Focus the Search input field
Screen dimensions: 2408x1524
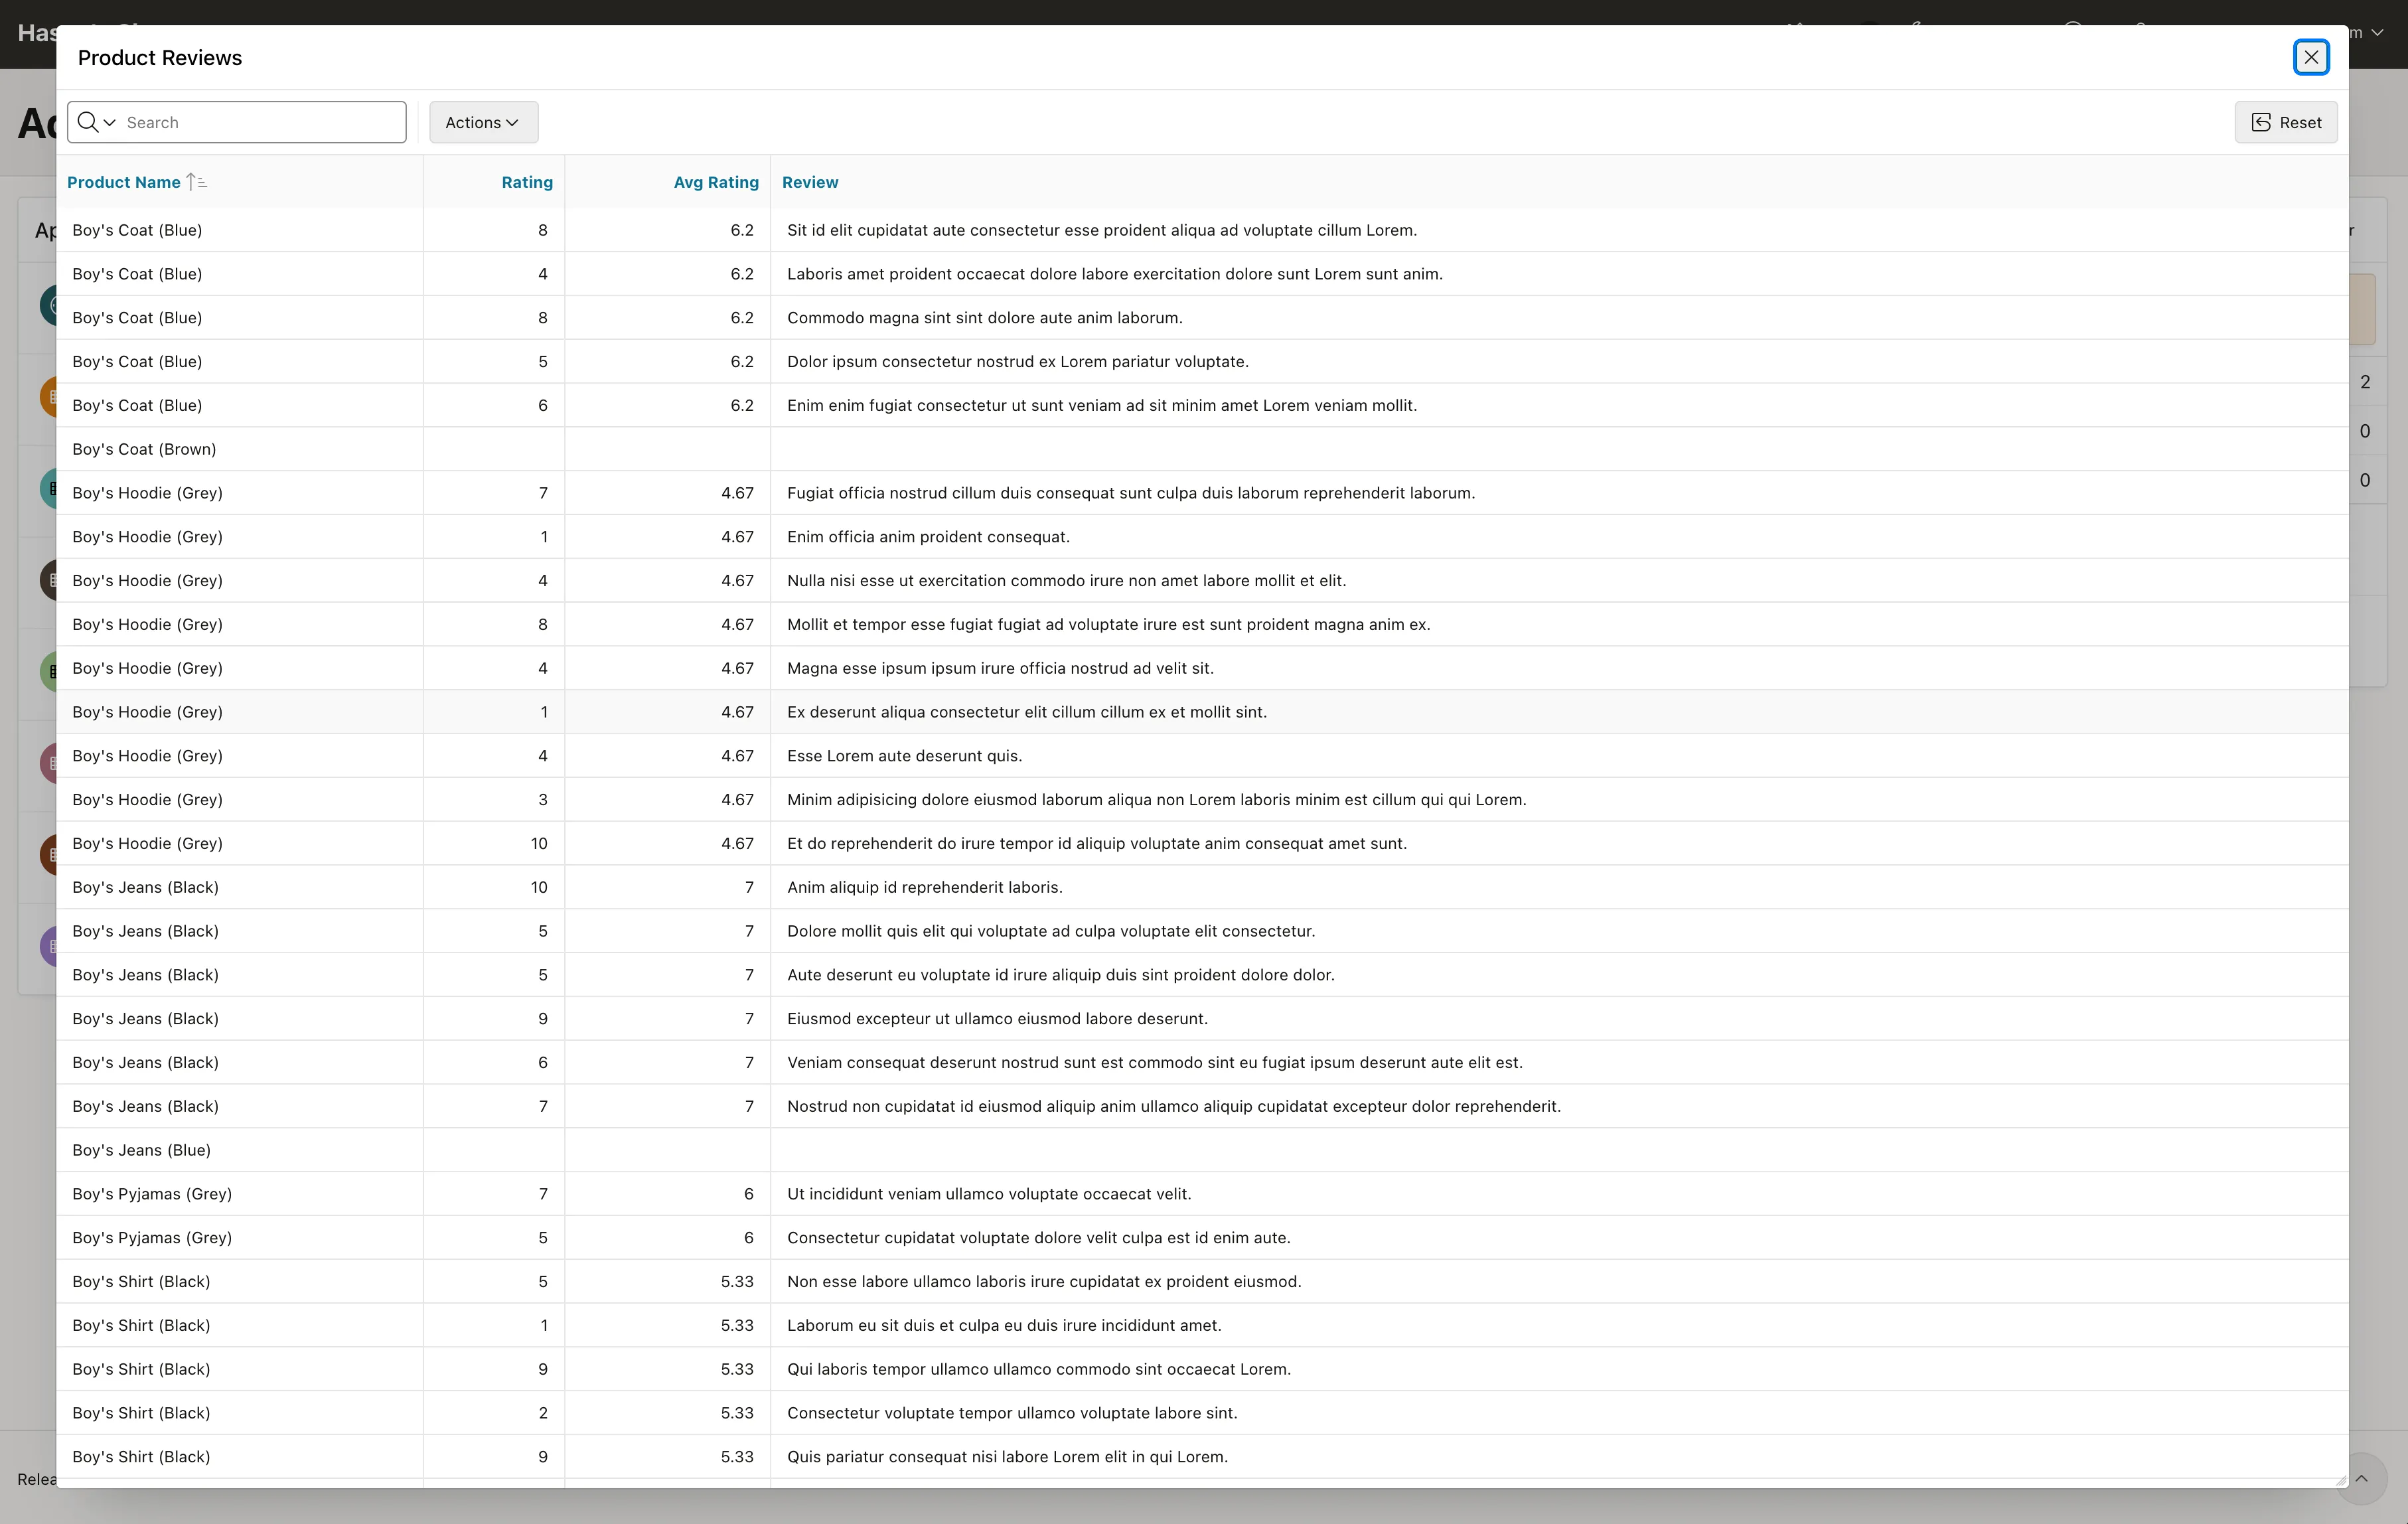(262, 122)
